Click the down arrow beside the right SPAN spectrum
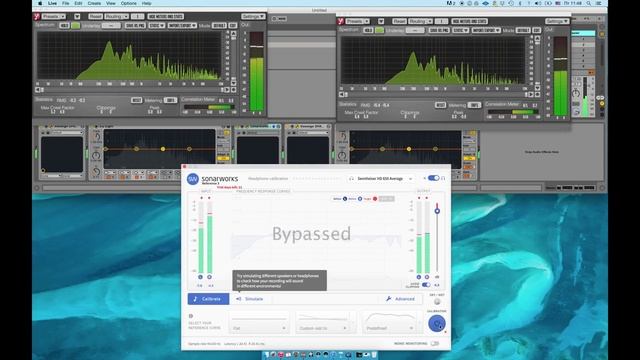Image resolution: width=640 pixels, height=360 pixels. 538,87
